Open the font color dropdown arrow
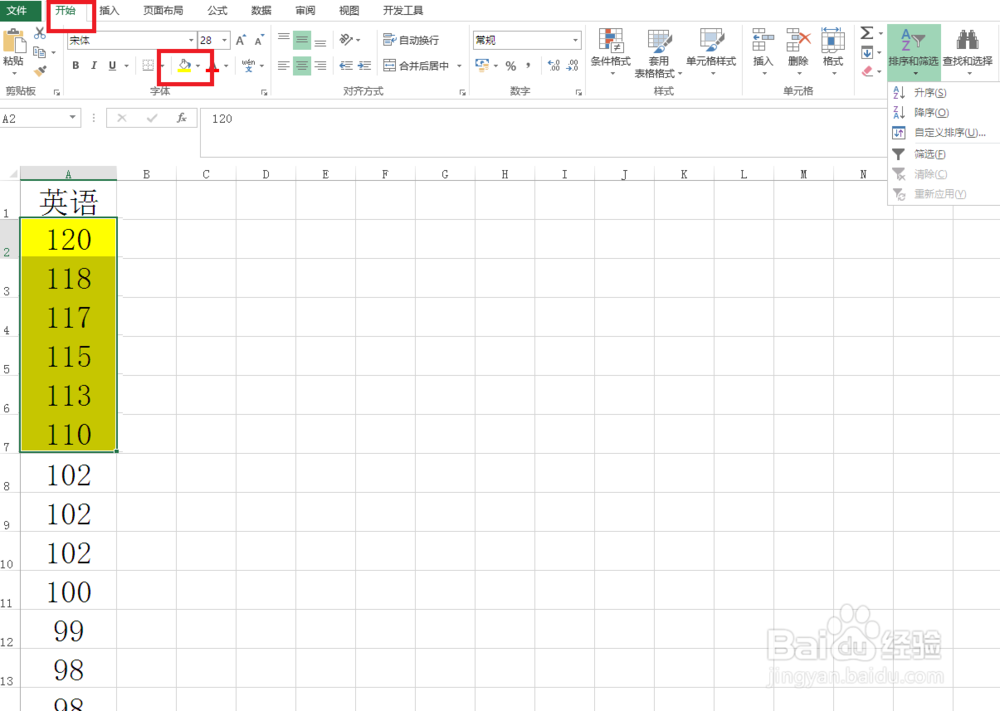Image resolution: width=1000 pixels, height=711 pixels. click(x=226, y=66)
